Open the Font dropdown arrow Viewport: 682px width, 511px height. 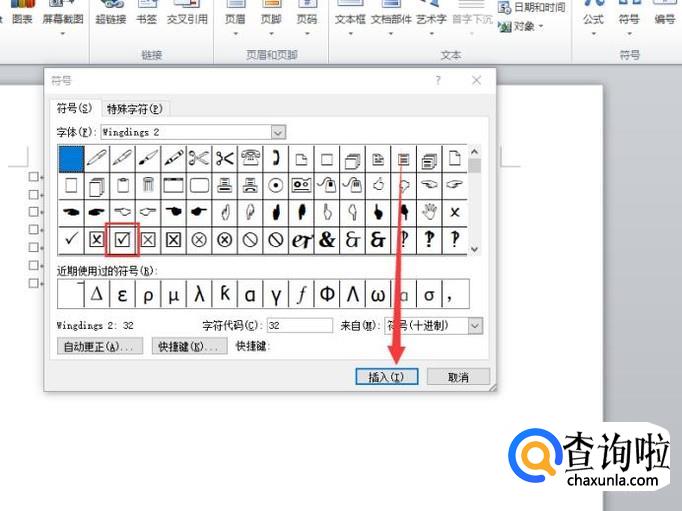point(278,132)
